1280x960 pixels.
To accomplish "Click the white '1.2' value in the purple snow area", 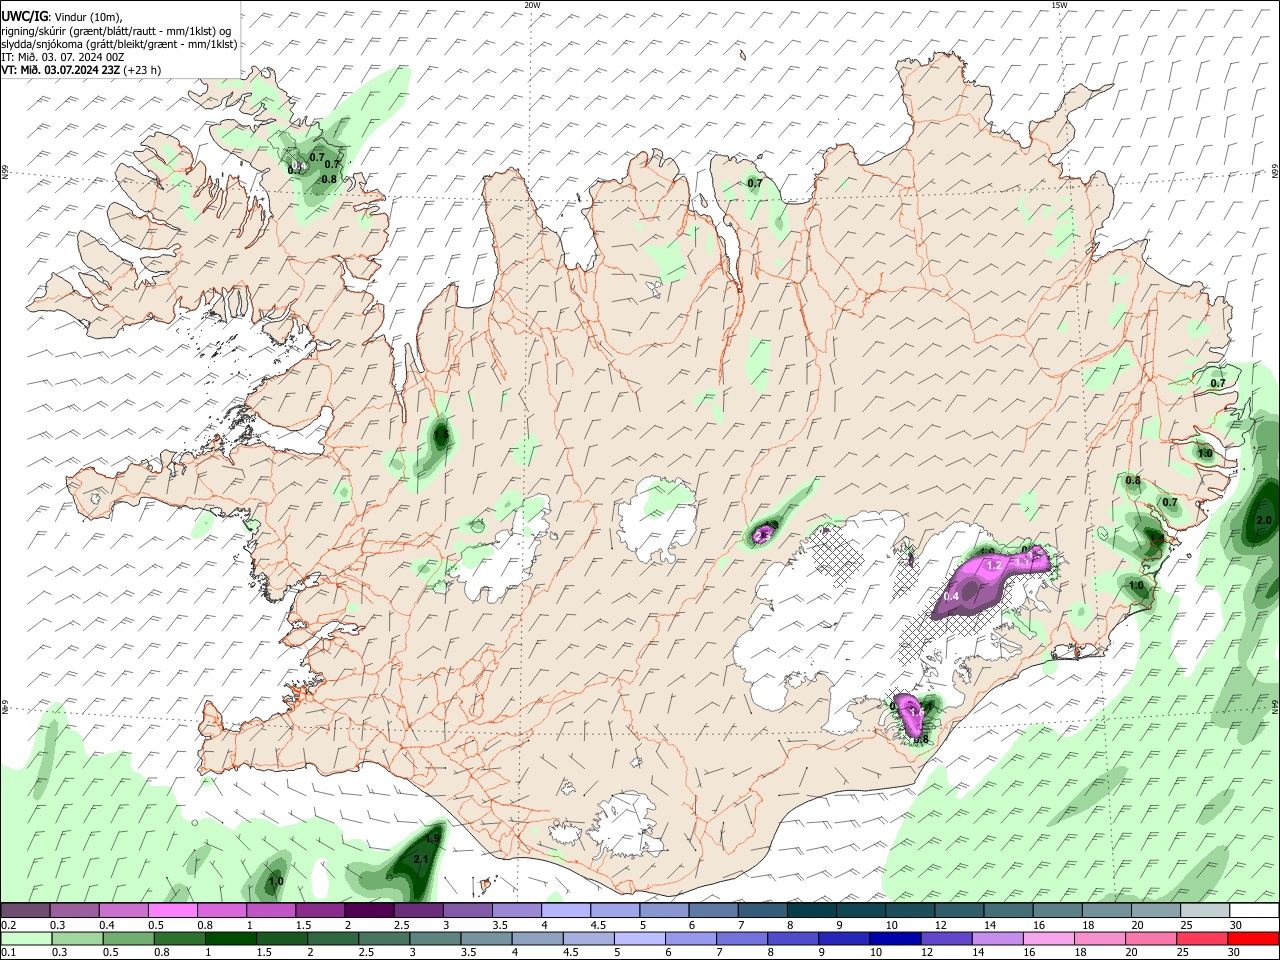I will point(994,565).
